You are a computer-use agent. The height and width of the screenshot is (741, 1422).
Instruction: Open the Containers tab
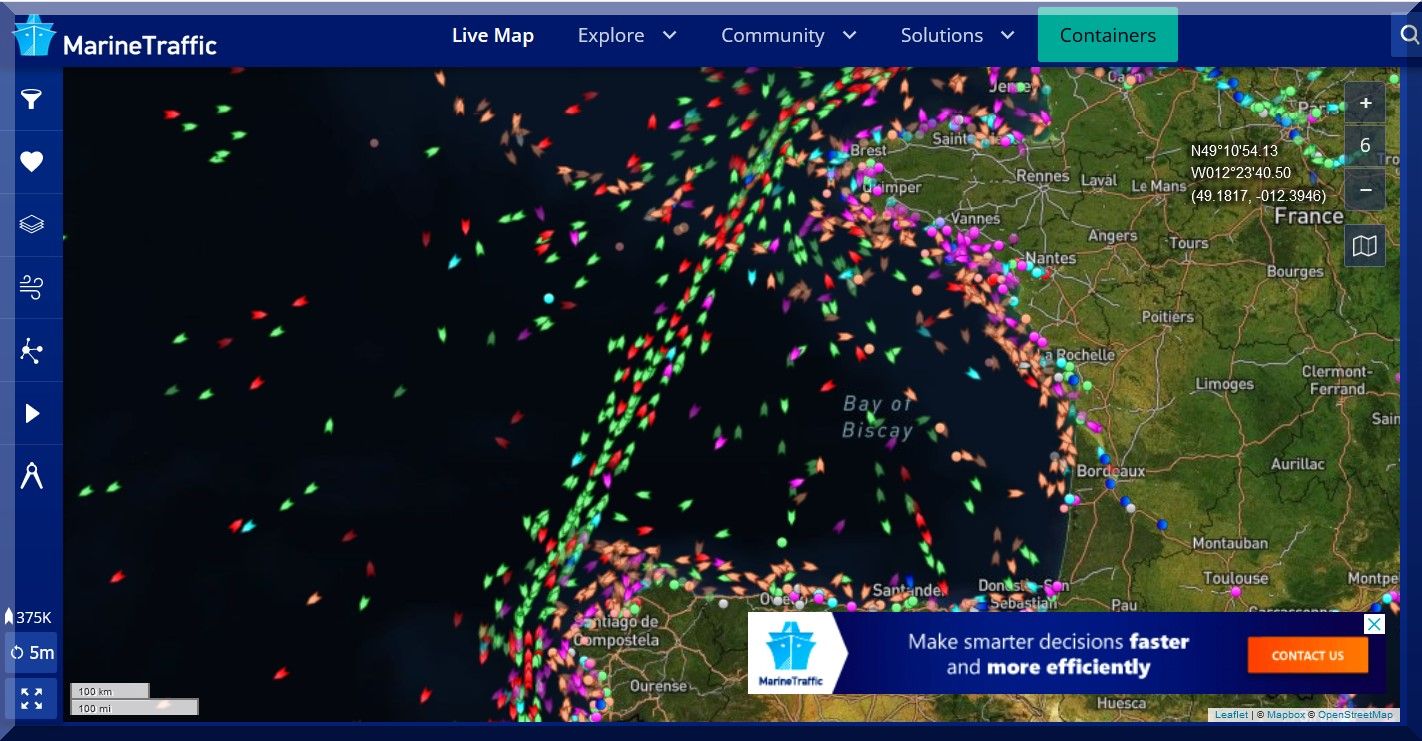[x=1107, y=36]
